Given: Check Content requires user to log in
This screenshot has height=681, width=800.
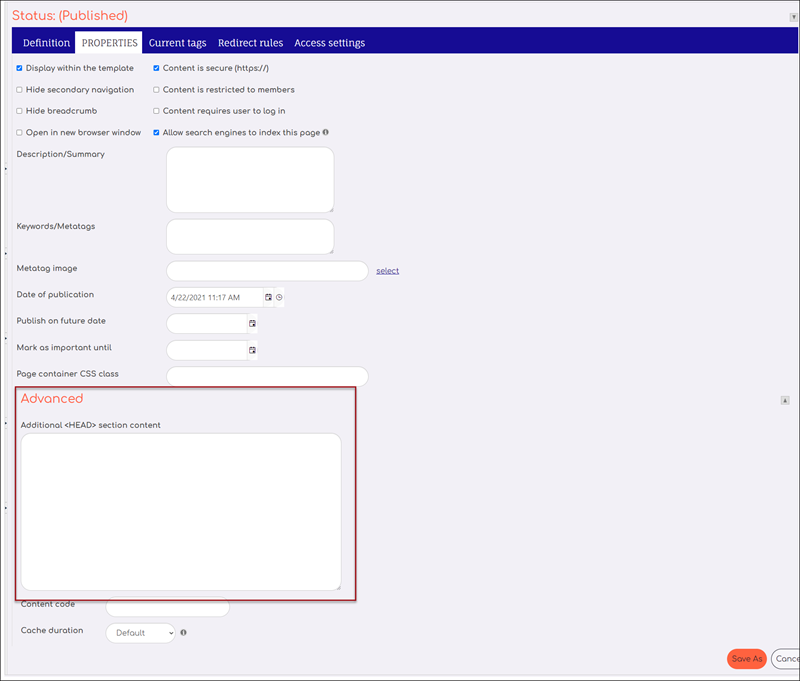Looking at the screenshot, I should 156,111.
